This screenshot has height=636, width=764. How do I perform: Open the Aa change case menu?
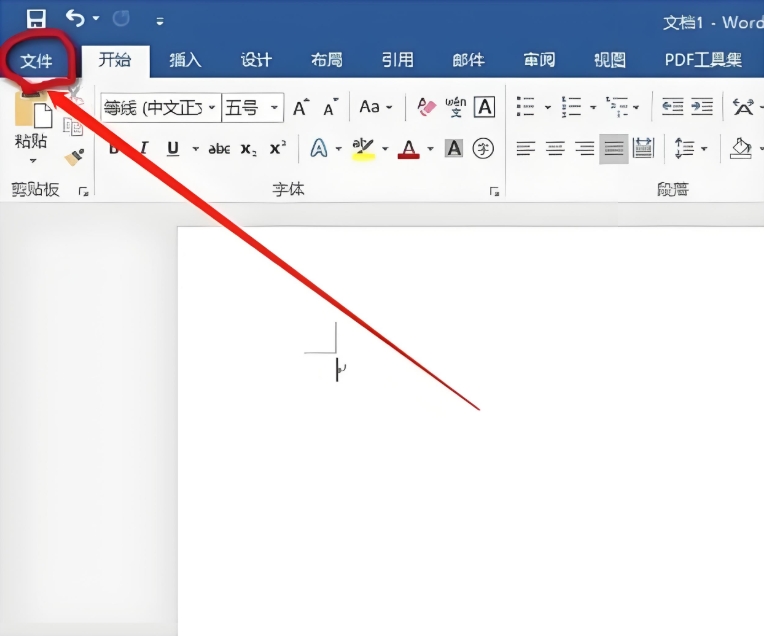point(375,107)
